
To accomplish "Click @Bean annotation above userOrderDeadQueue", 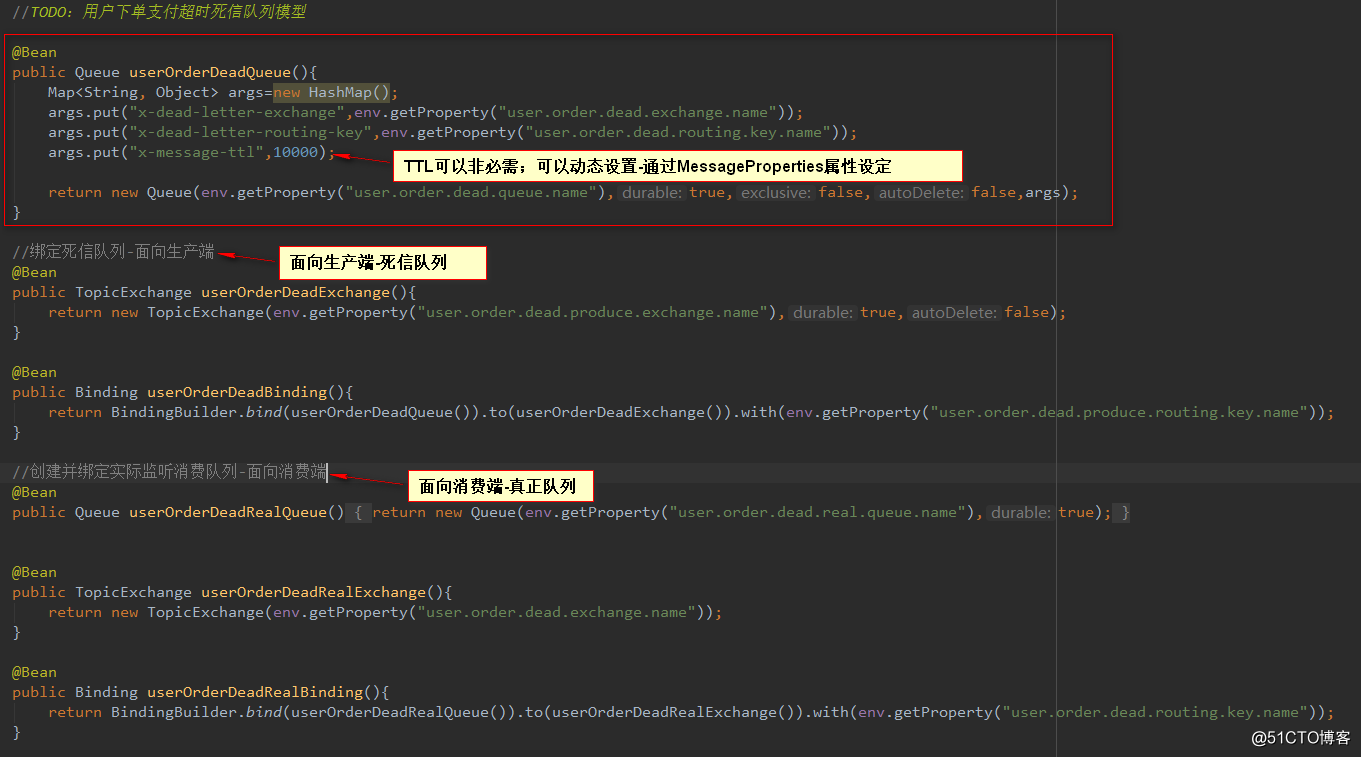I will 34,52.
